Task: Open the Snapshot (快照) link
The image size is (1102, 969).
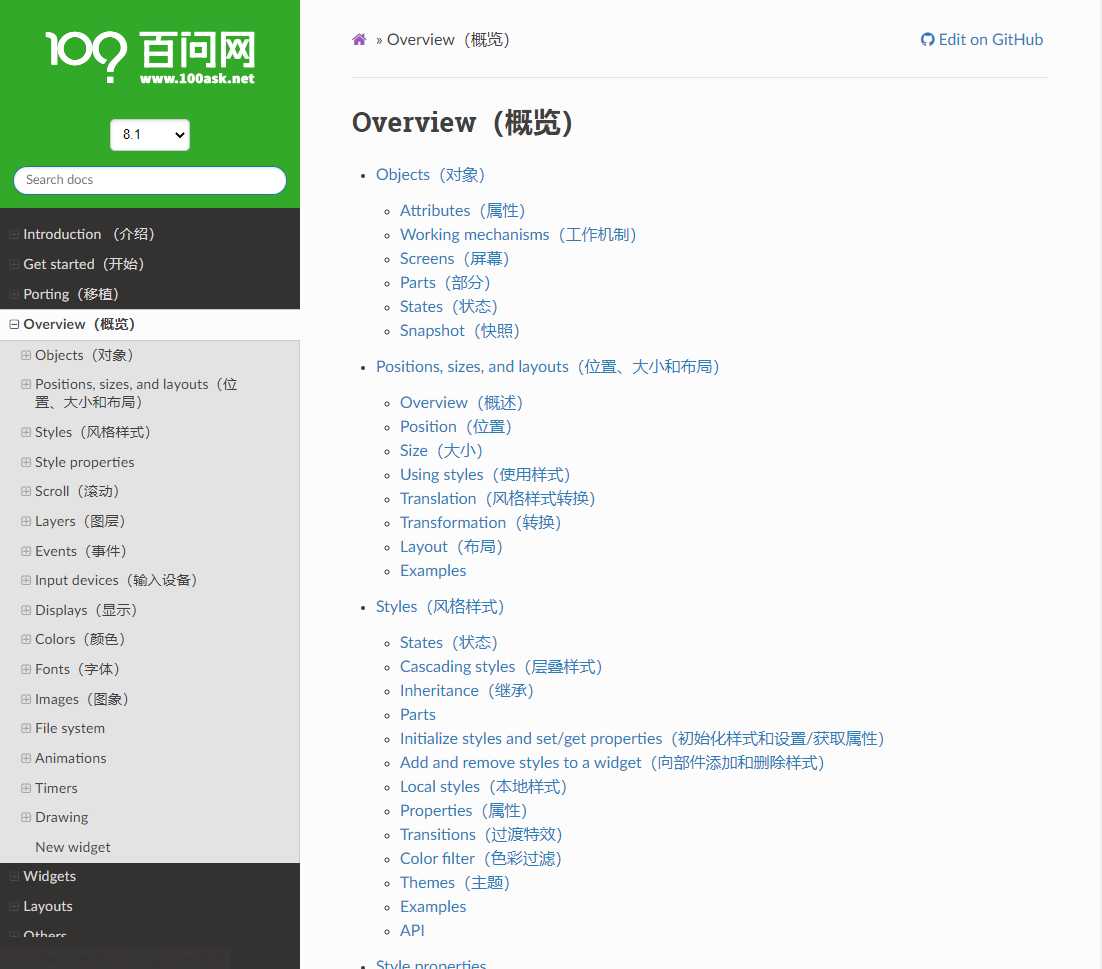Action: (x=460, y=330)
